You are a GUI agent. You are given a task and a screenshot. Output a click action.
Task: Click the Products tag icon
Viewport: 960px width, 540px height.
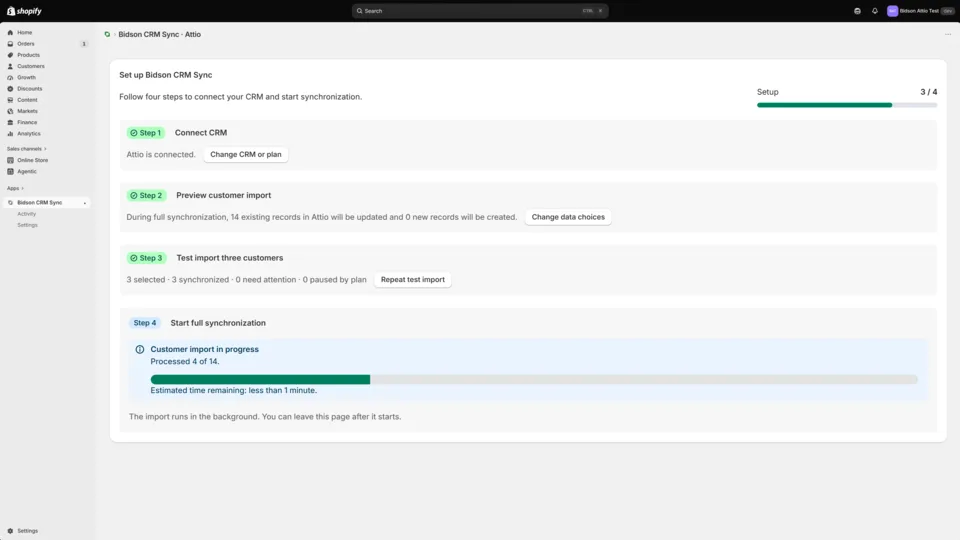(10, 55)
